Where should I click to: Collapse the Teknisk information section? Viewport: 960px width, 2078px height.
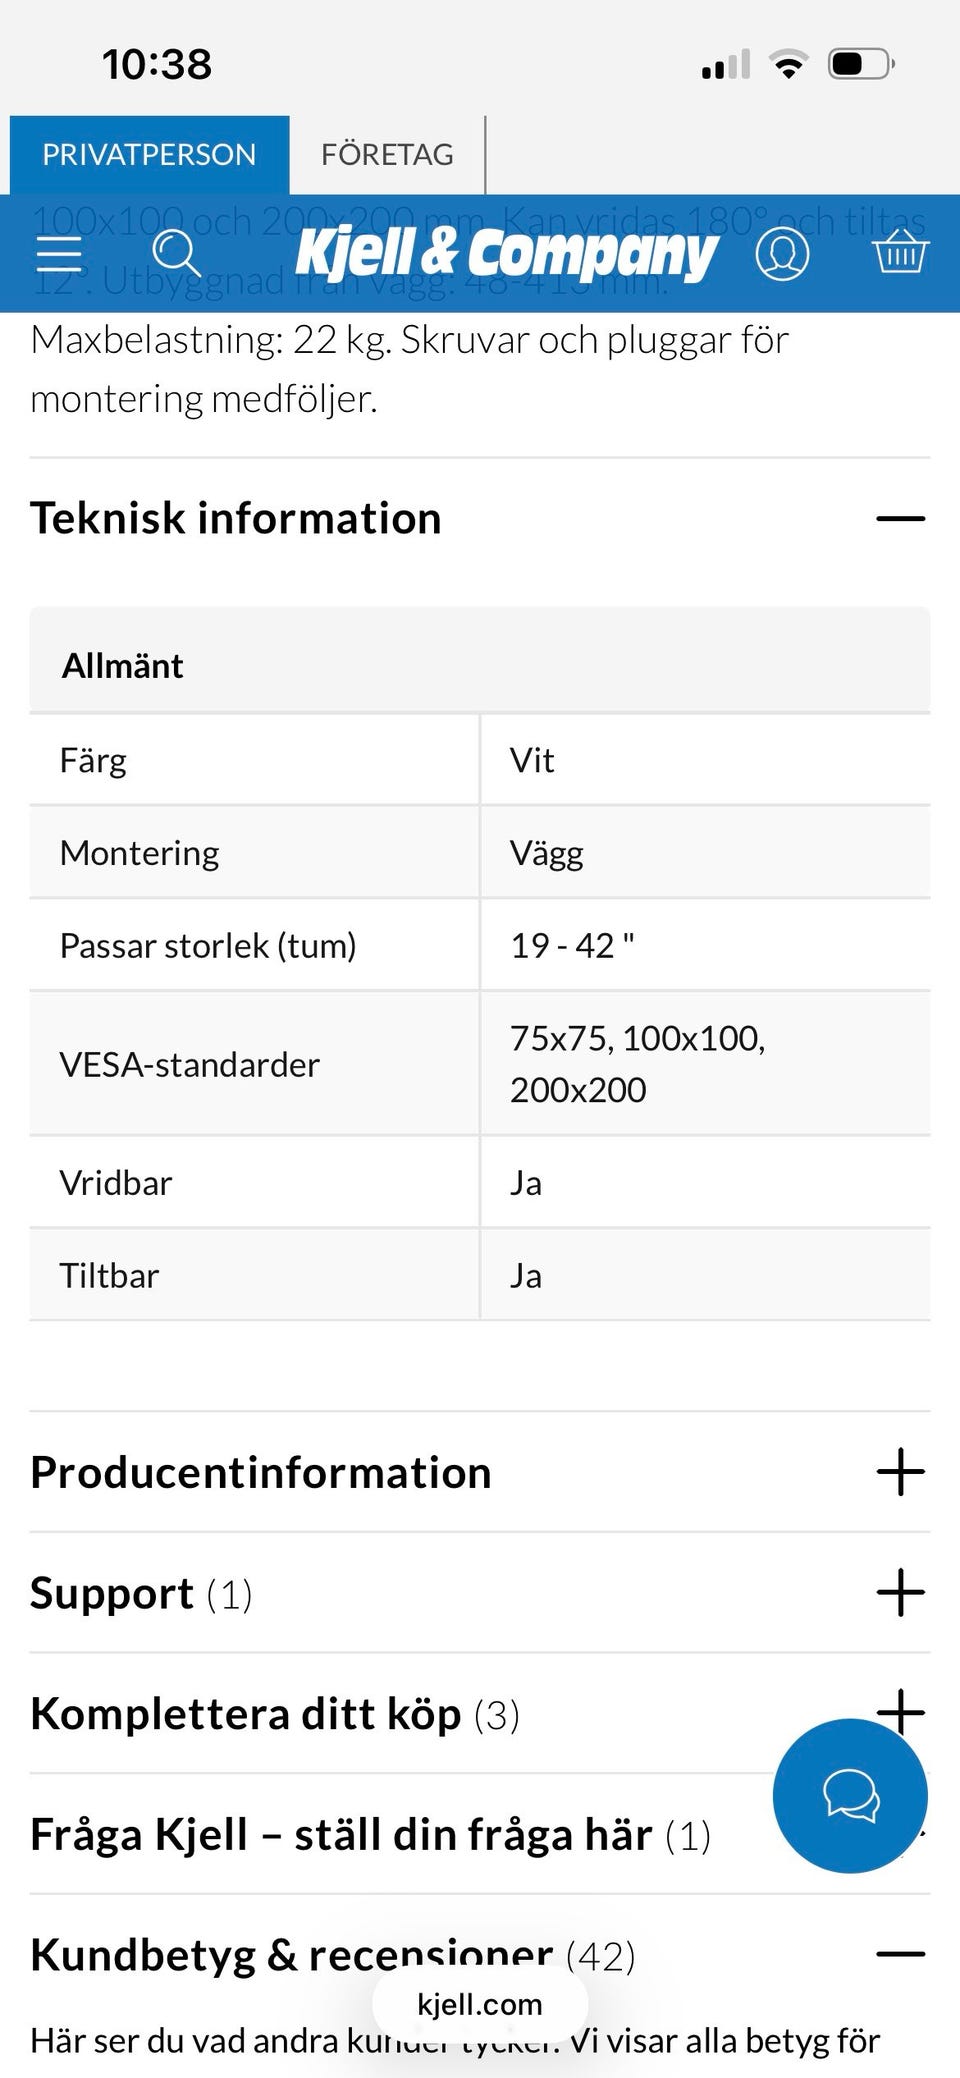tap(900, 519)
